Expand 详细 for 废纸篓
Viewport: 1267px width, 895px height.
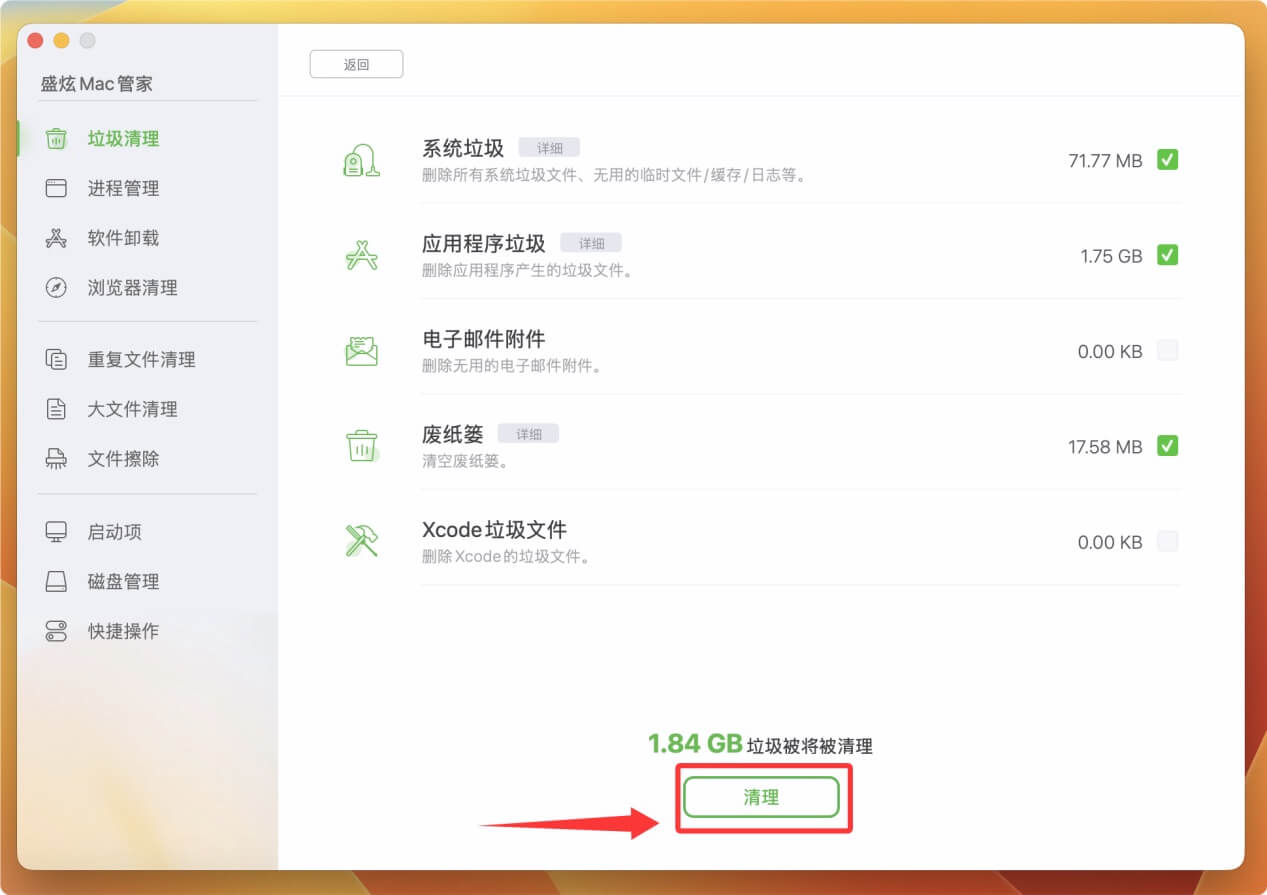(528, 433)
